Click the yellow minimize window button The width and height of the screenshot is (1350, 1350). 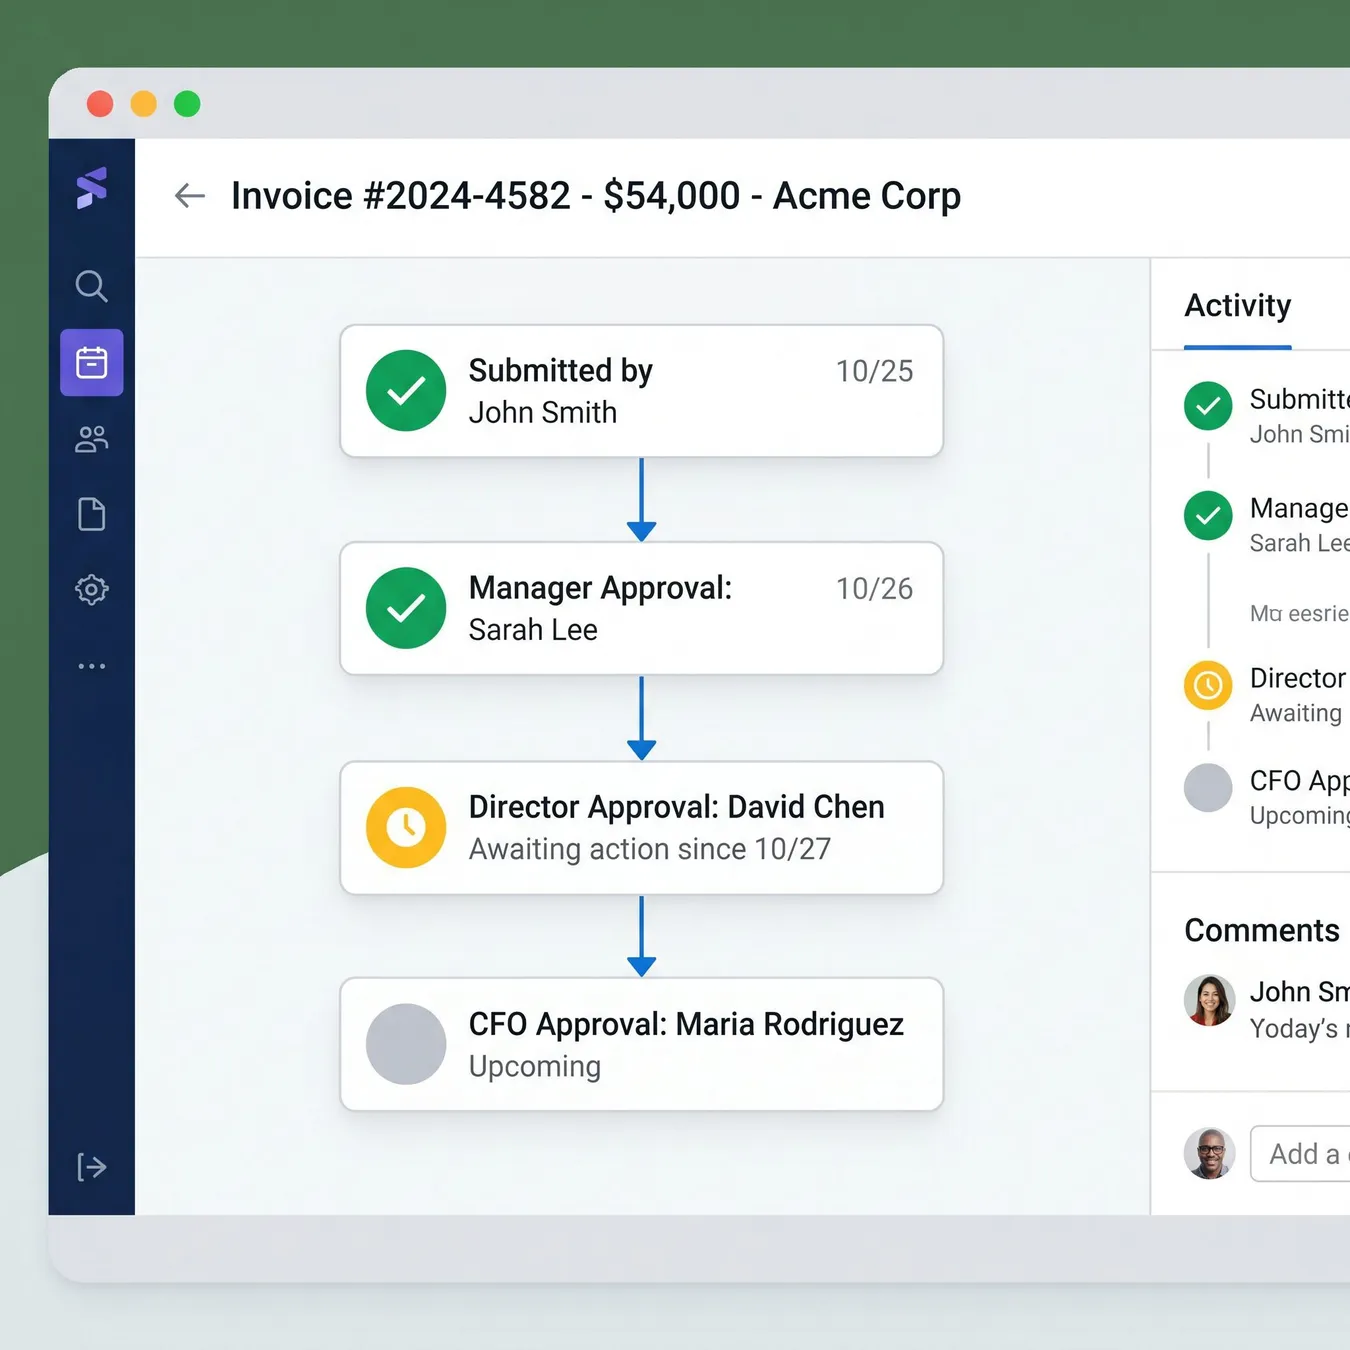coord(144,104)
